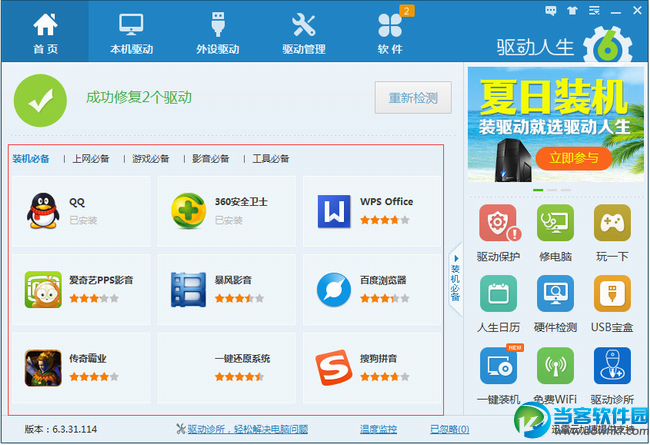This screenshot has height=445, width=650.
Task: Open the 驱动管理 tab
Action: coord(304,32)
